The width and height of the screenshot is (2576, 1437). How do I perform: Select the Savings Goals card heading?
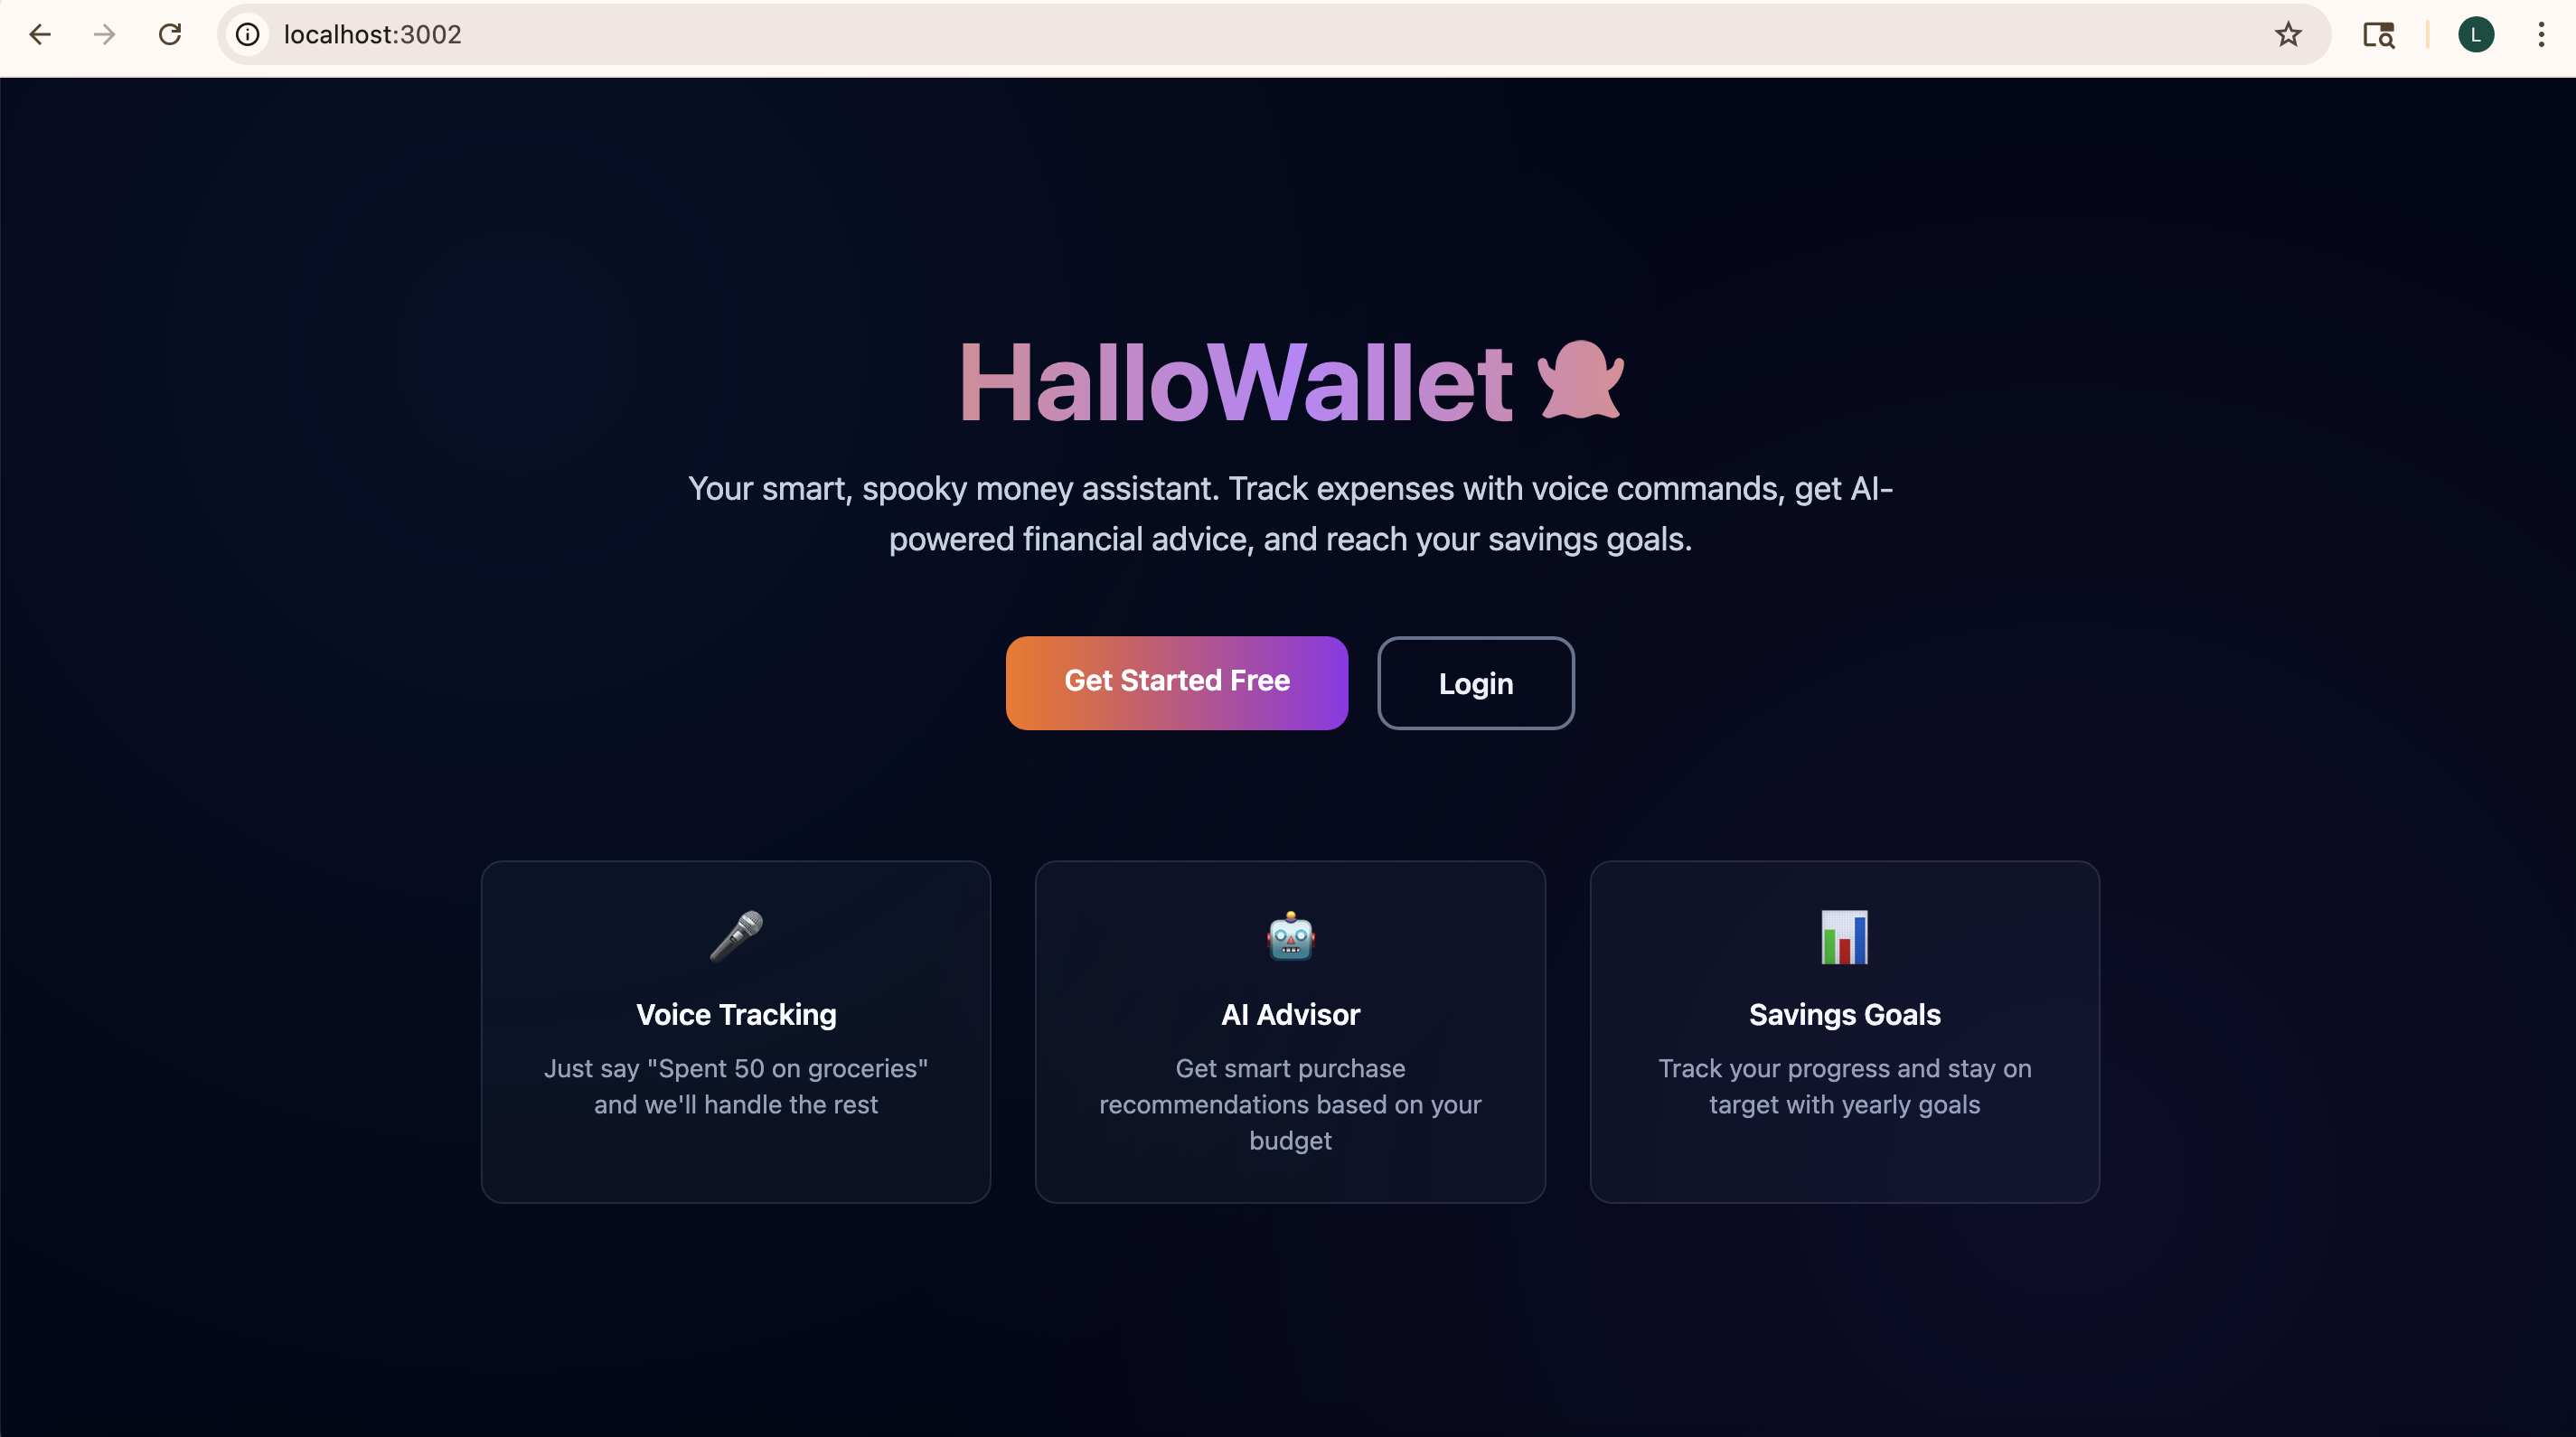pyautogui.click(x=1844, y=1014)
